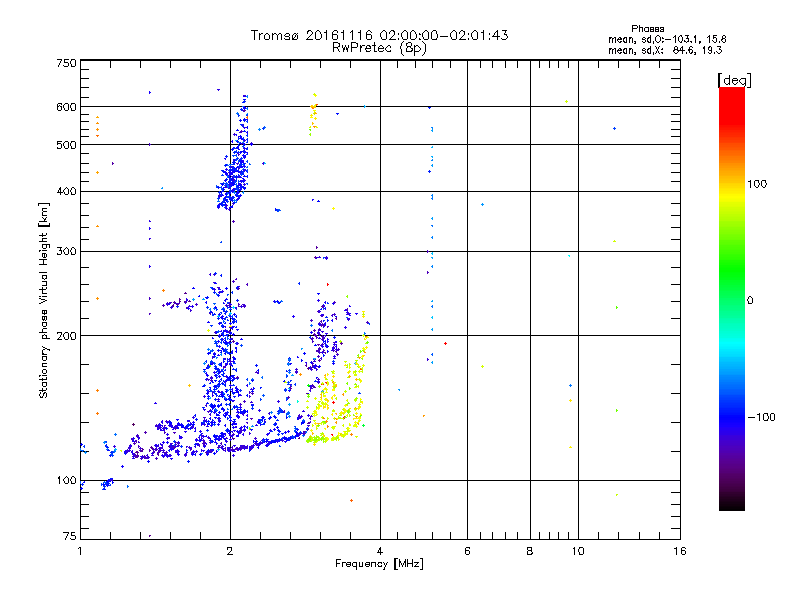The image size is (800, 600).
Task: Click the 'Stationary phase Virtual Height [km]' axis label
Action: coord(44,301)
